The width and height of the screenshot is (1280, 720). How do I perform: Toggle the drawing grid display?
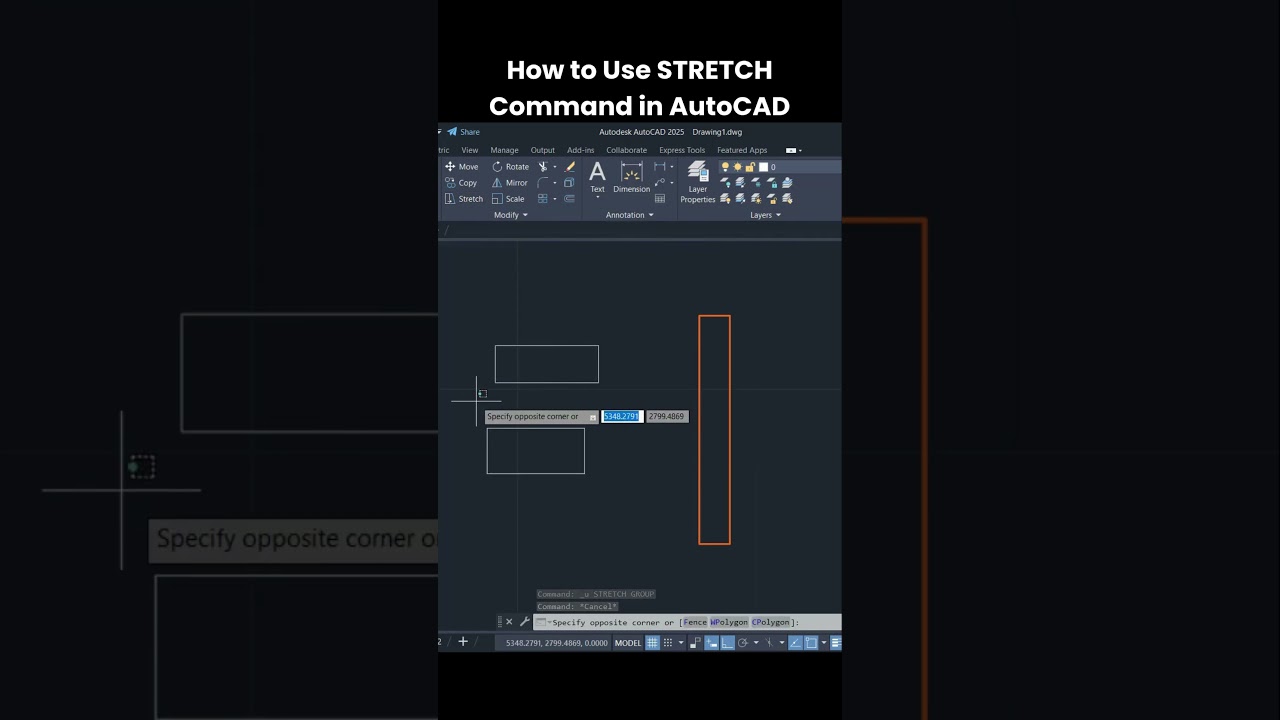click(x=652, y=643)
